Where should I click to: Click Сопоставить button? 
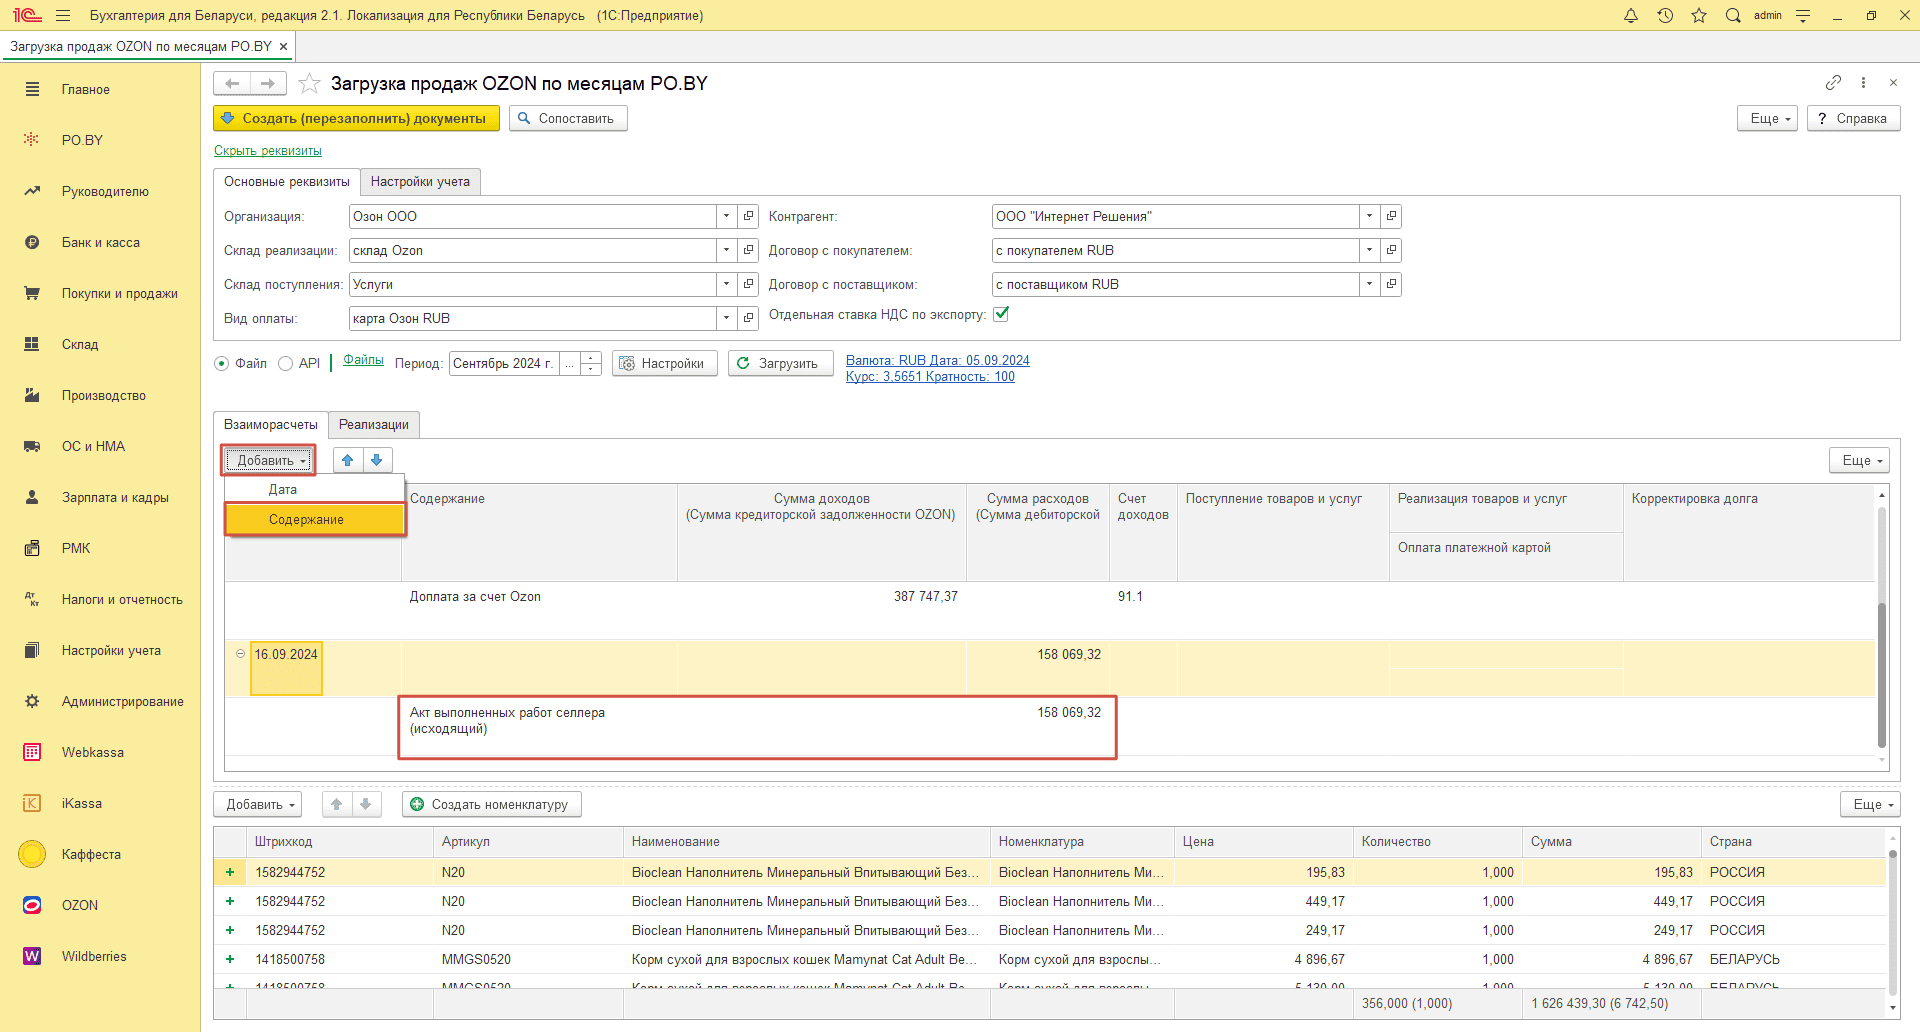coord(568,118)
